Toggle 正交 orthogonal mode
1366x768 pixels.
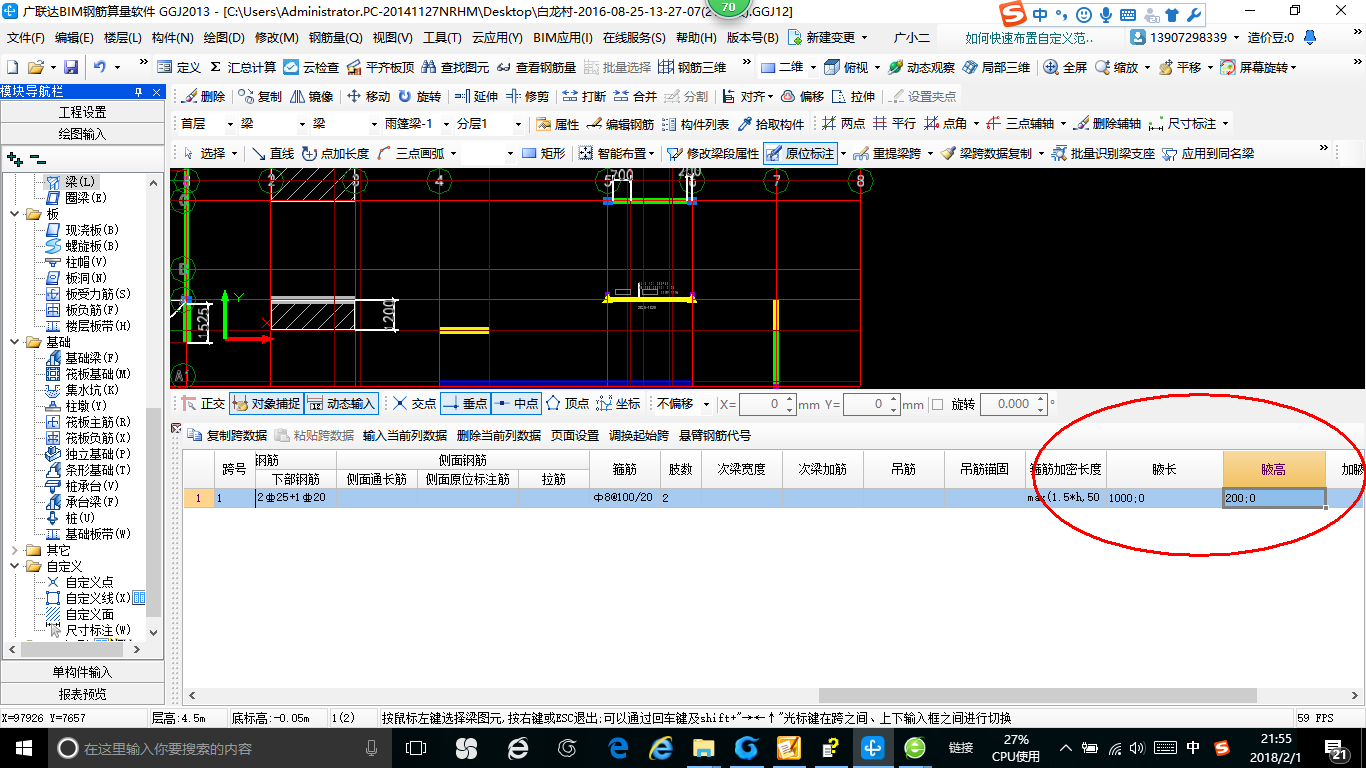click(x=204, y=404)
